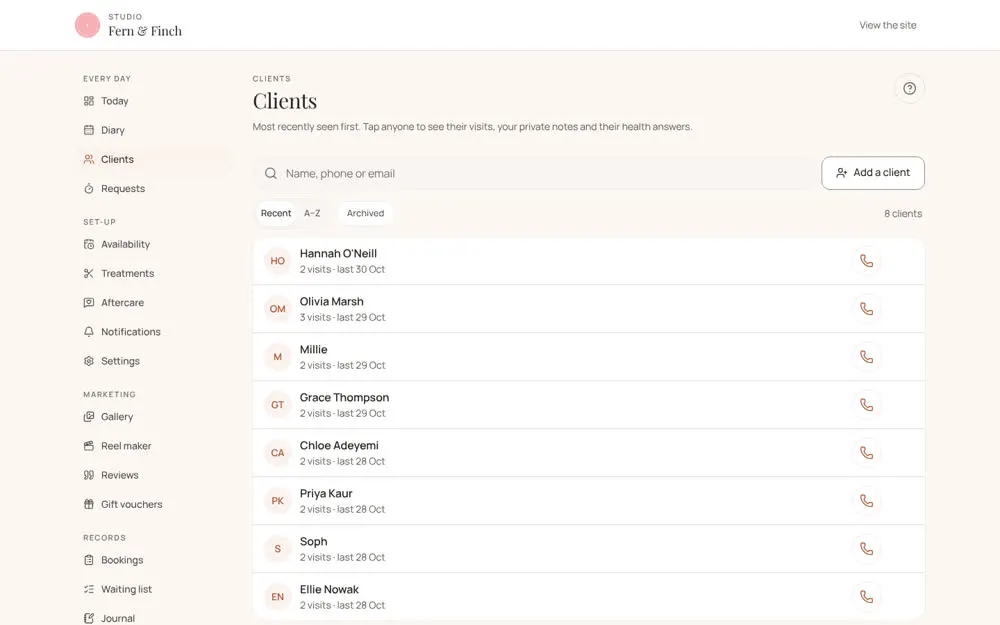Click the Clients people icon in sidebar
Viewport: 1000px width, 625px height.
(x=89, y=159)
